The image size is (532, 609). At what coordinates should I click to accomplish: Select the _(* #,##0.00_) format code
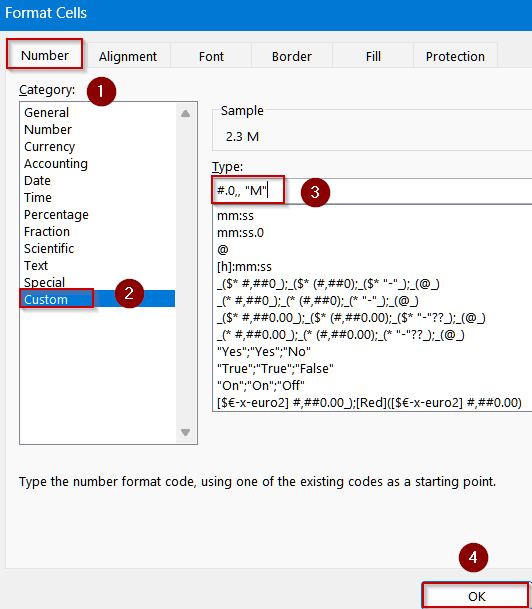(x=341, y=335)
